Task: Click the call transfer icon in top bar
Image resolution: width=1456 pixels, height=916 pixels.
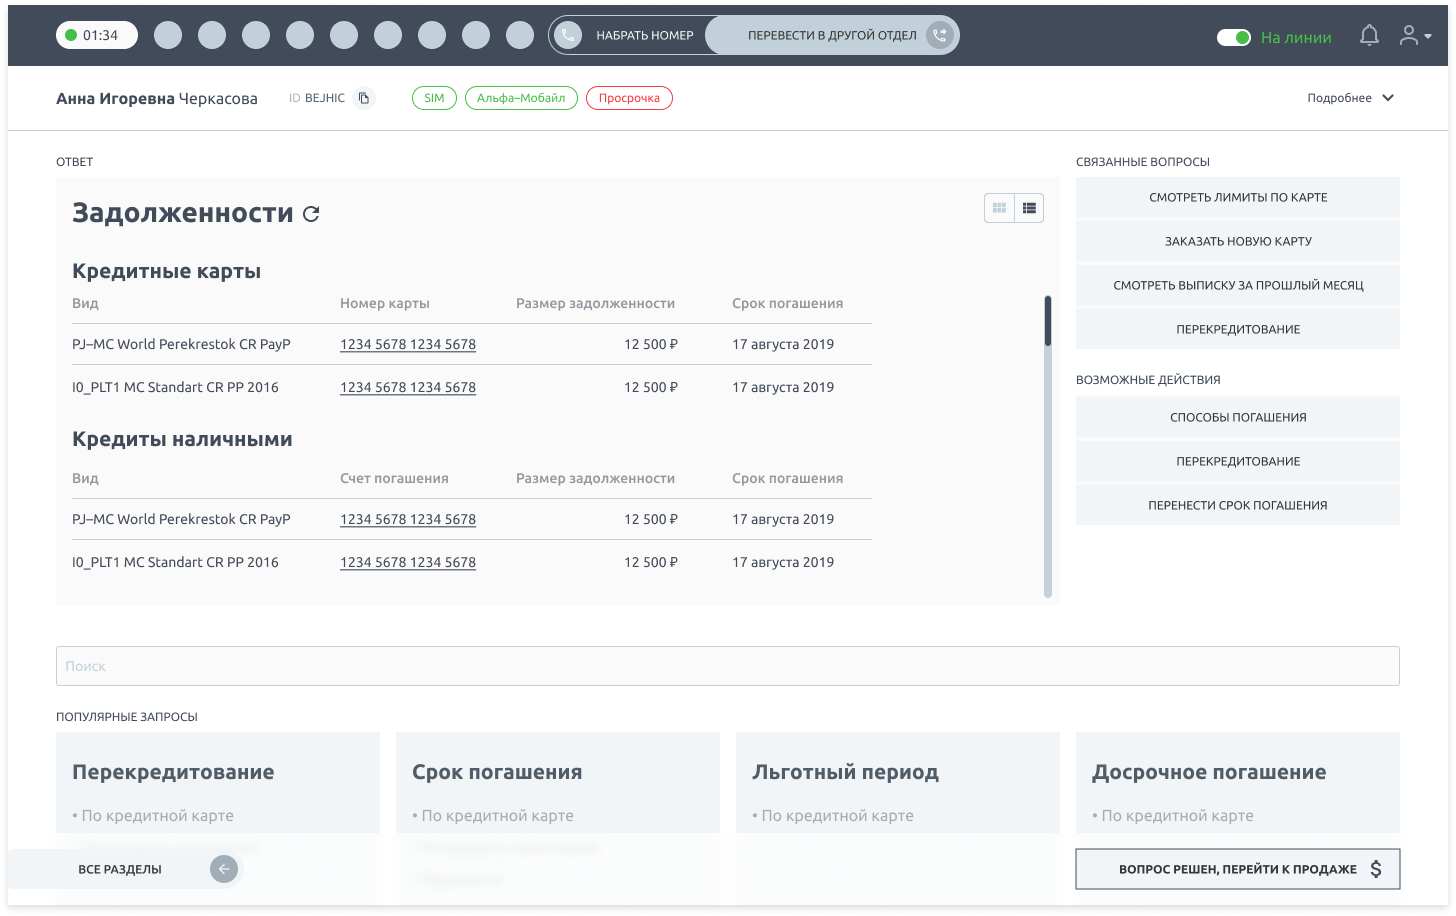Action: [939, 35]
